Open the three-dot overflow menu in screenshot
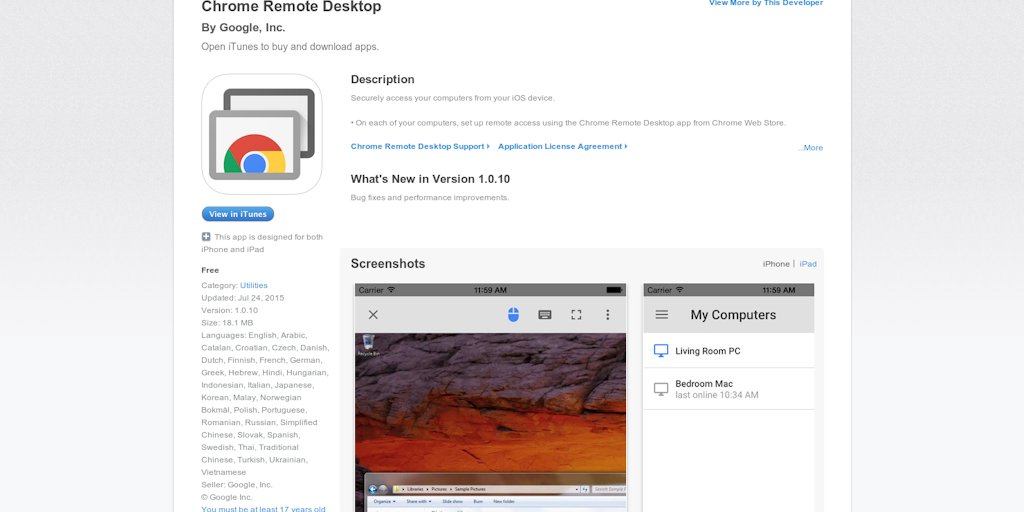Image resolution: width=1024 pixels, height=512 pixels. pyautogui.click(x=607, y=315)
